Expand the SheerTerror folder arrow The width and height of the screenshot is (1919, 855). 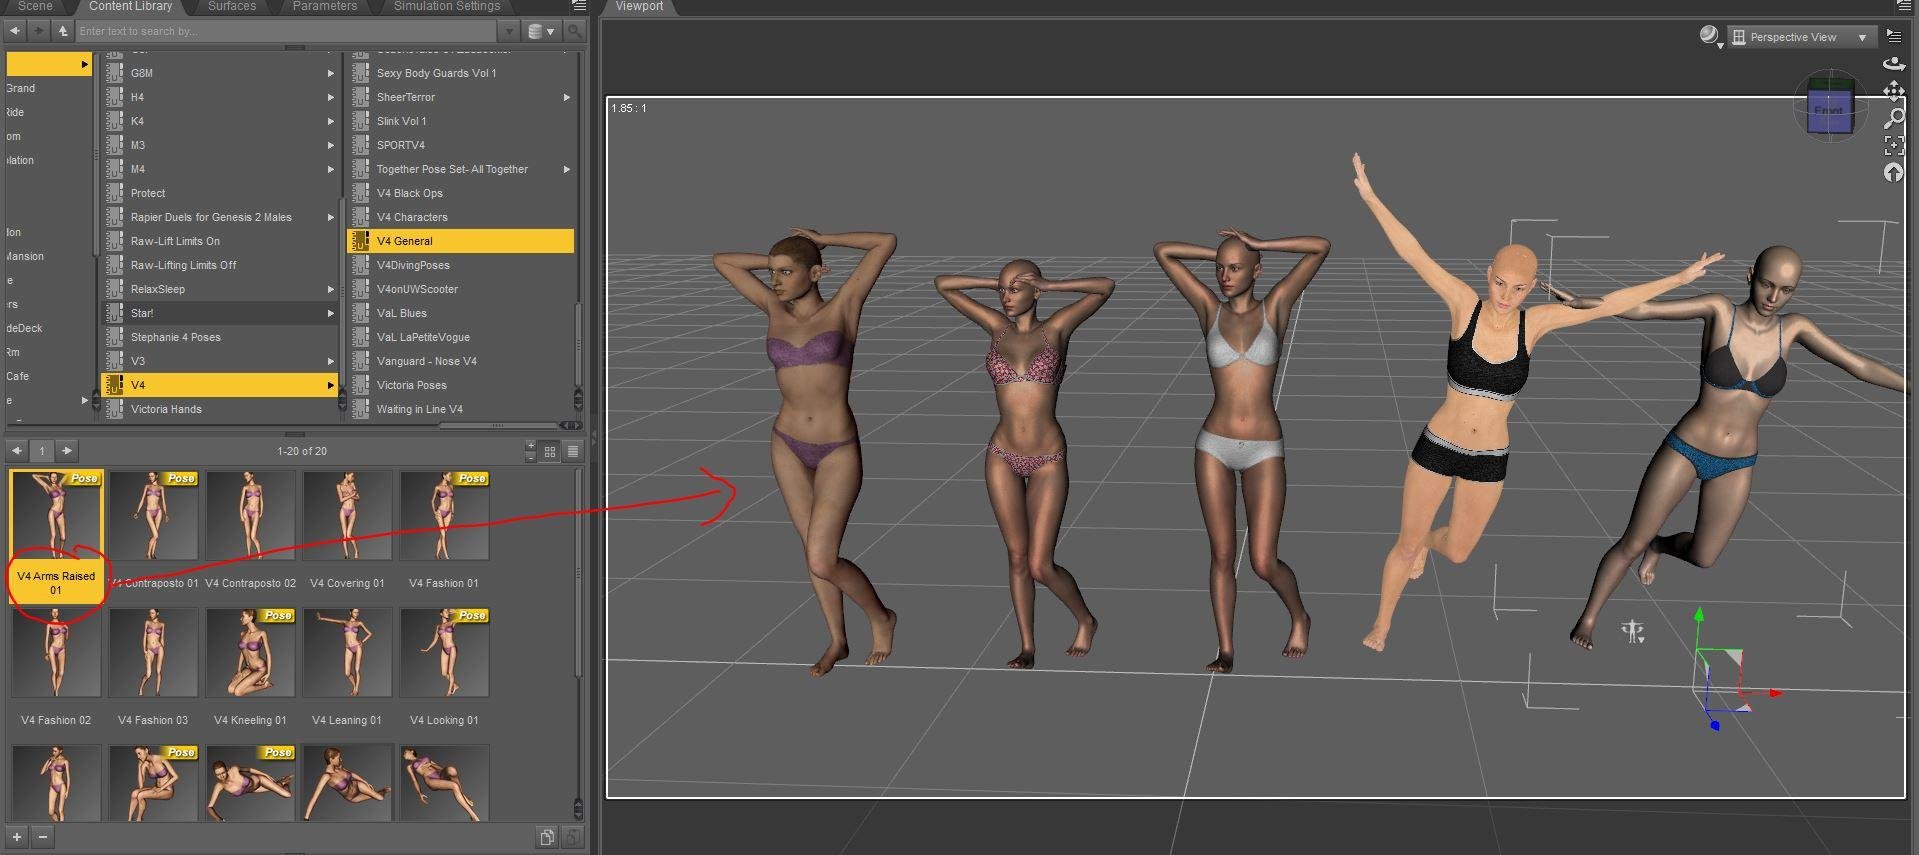(x=566, y=97)
